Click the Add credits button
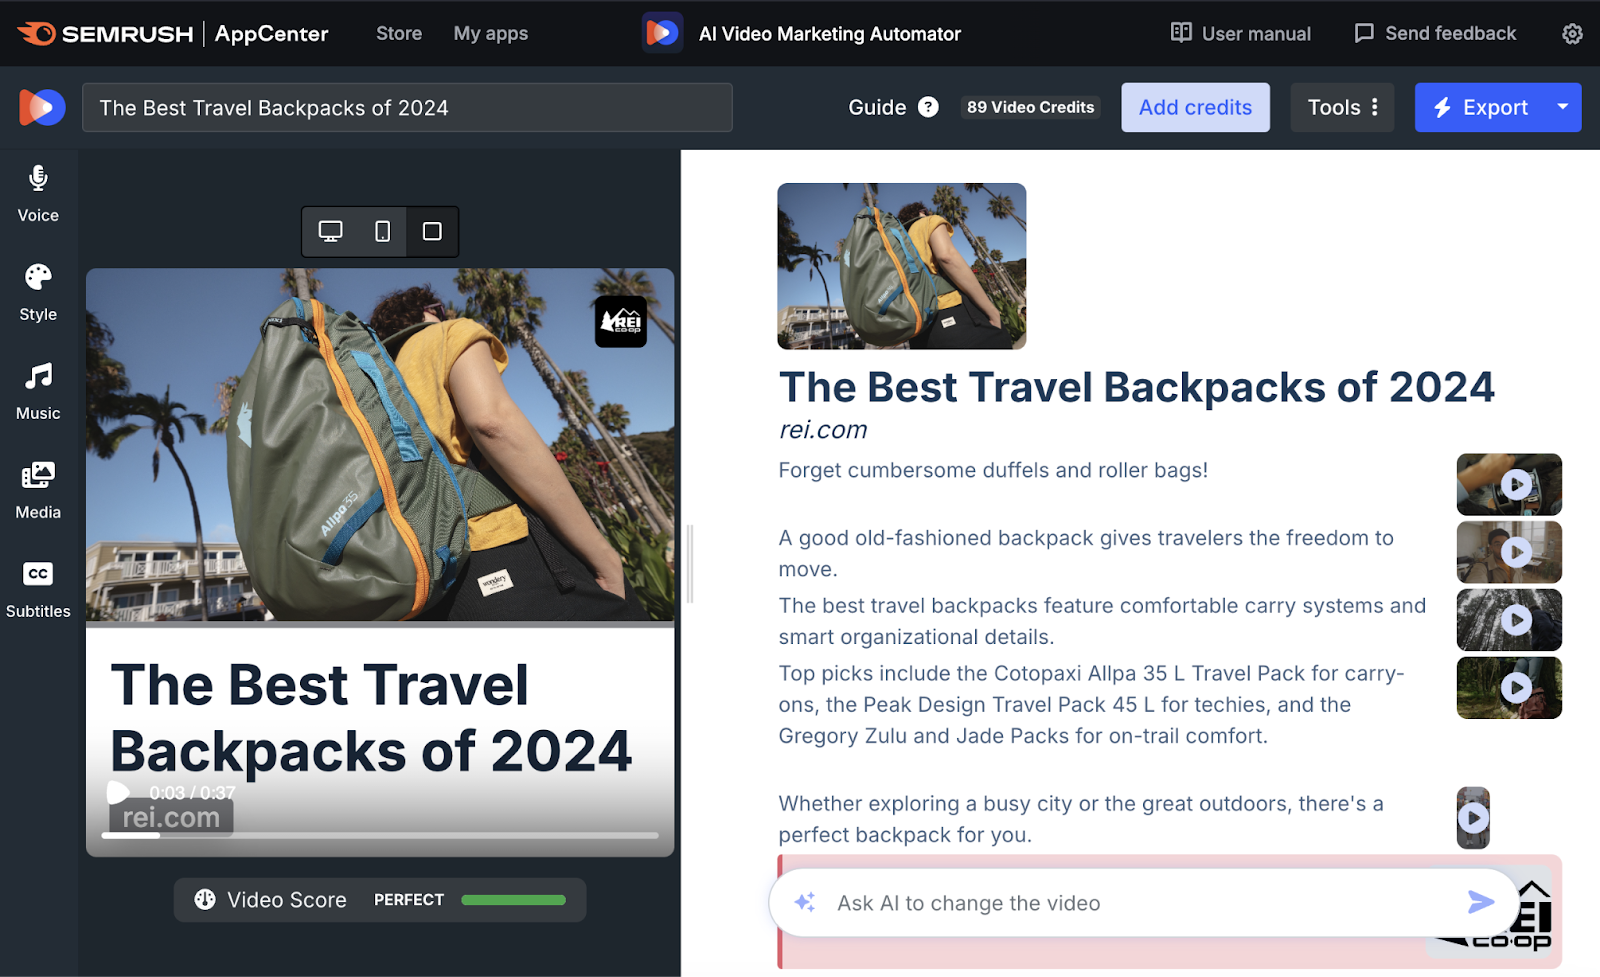The image size is (1600, 977). coord(1195,107)
